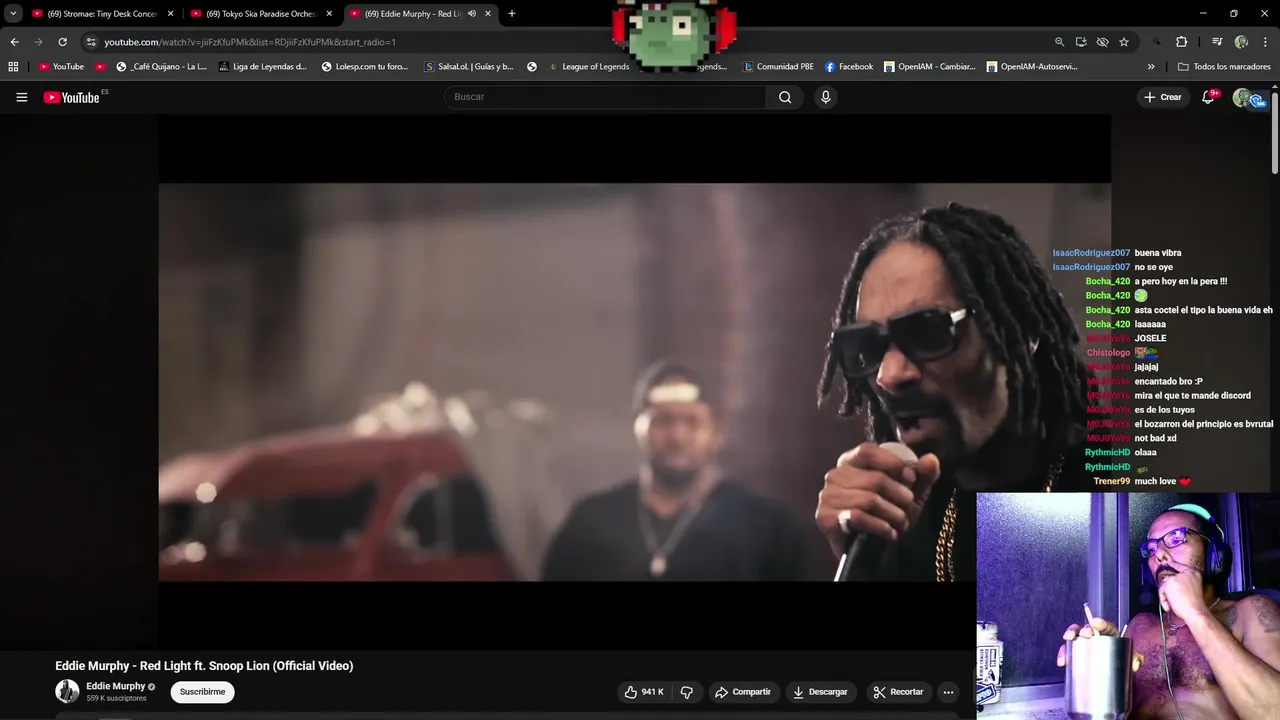Close the Eddie Murphy tab

pos(488,14)
